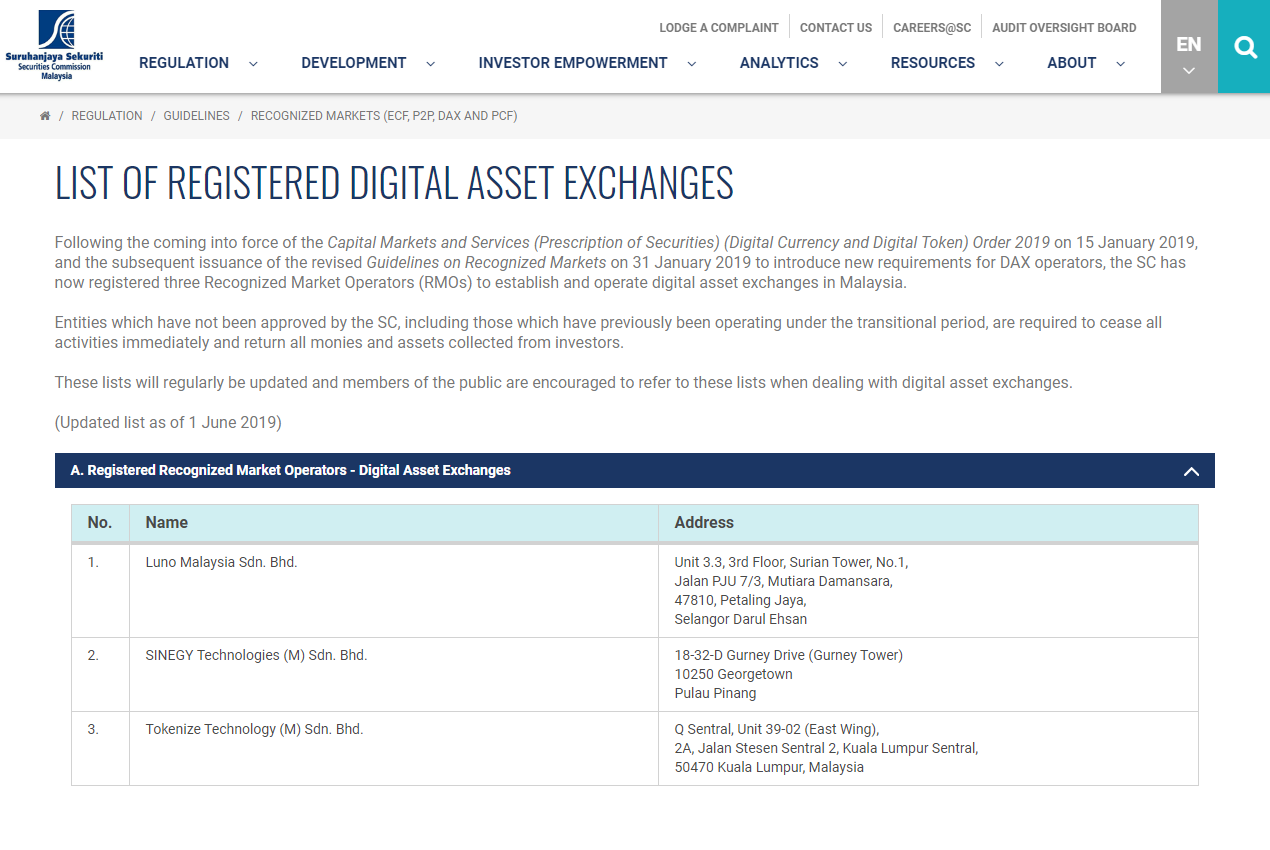Click the Guidelines breadcrumb link

tap(197, 116)
